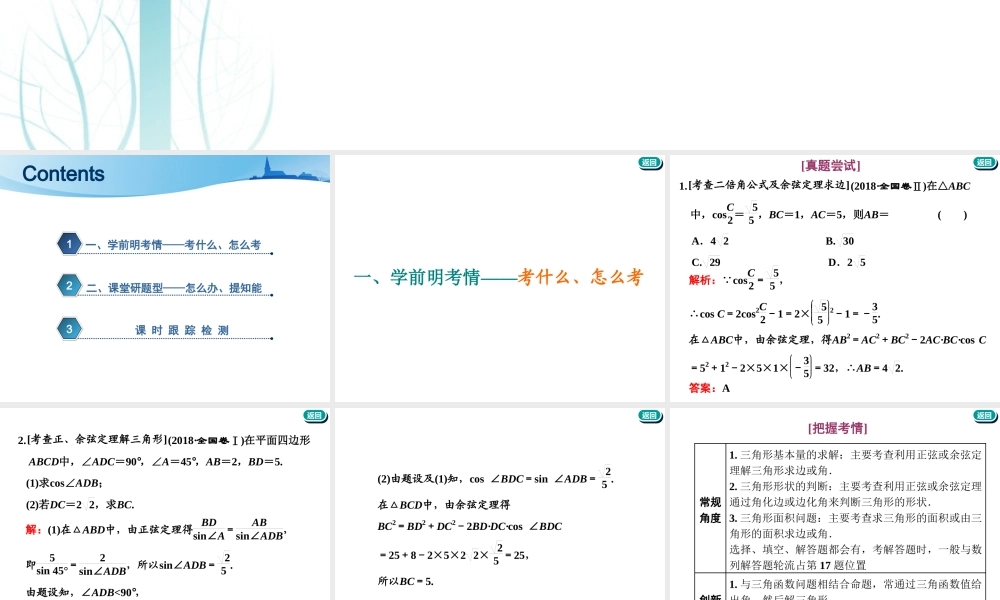Click the number 3 badge in Contents
Viewport: 1000px width, 600px height.
click(68, 328)
